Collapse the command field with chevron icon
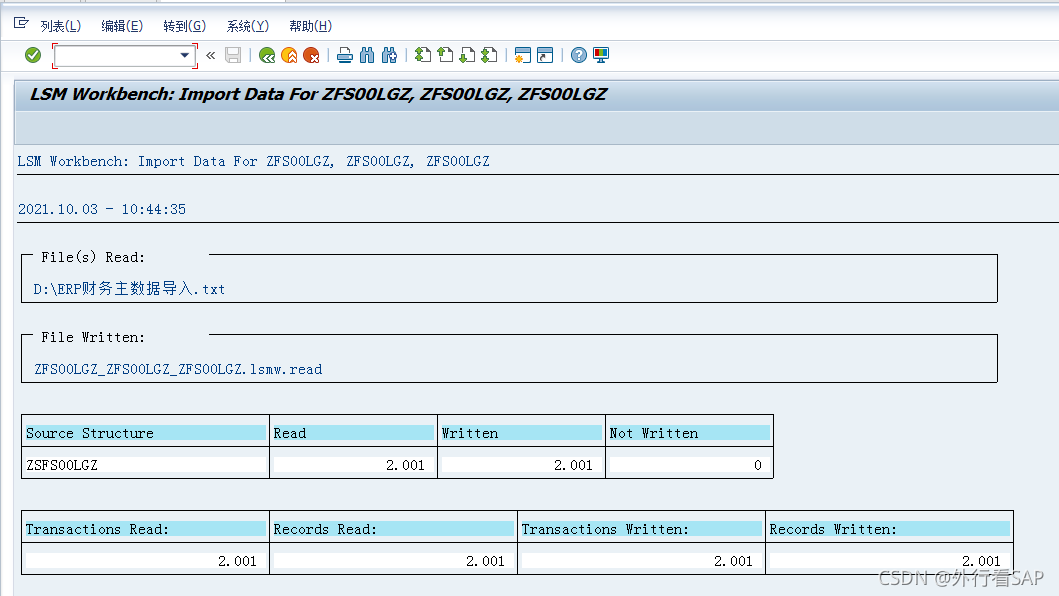The image size is (1059, 596). (x=211, y=55)
